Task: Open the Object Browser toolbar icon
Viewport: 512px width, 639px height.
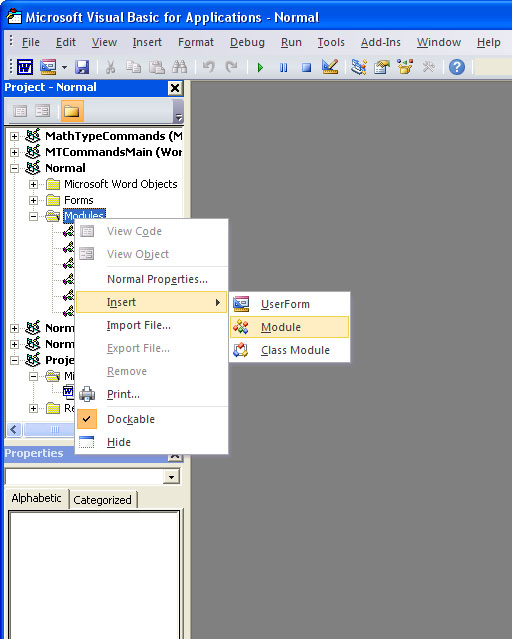Action: coord(405,67)
